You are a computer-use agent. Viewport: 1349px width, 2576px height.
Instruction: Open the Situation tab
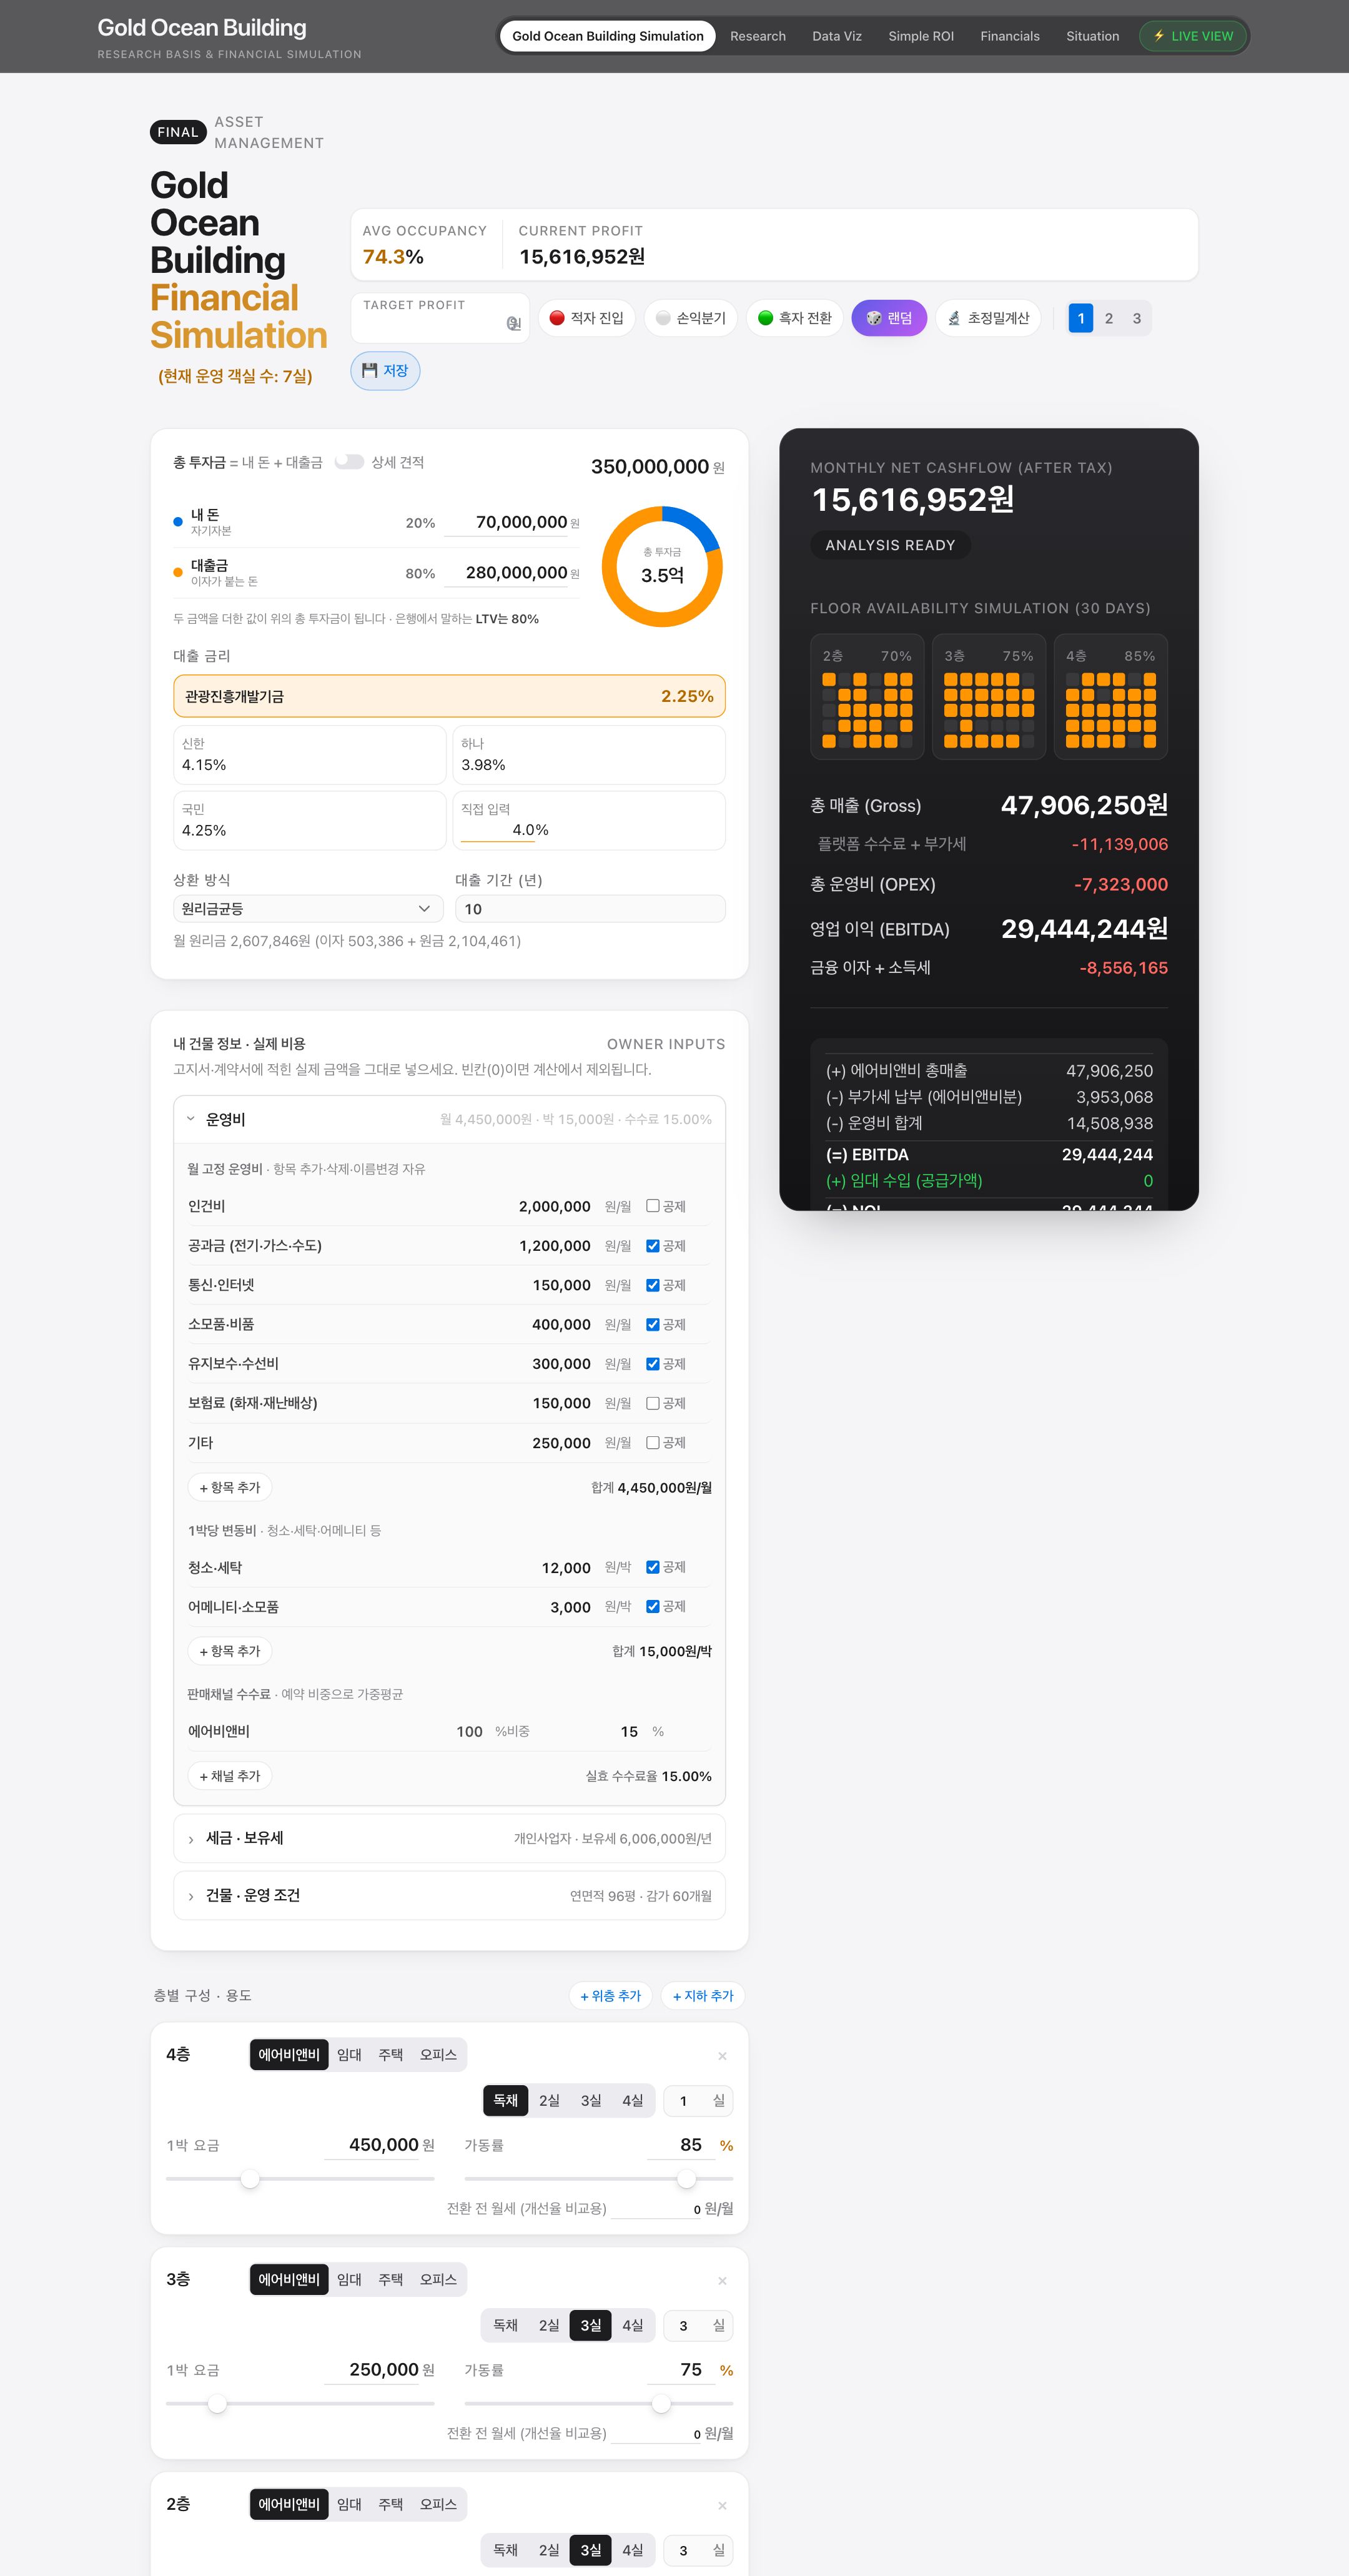pos(1092,36)
